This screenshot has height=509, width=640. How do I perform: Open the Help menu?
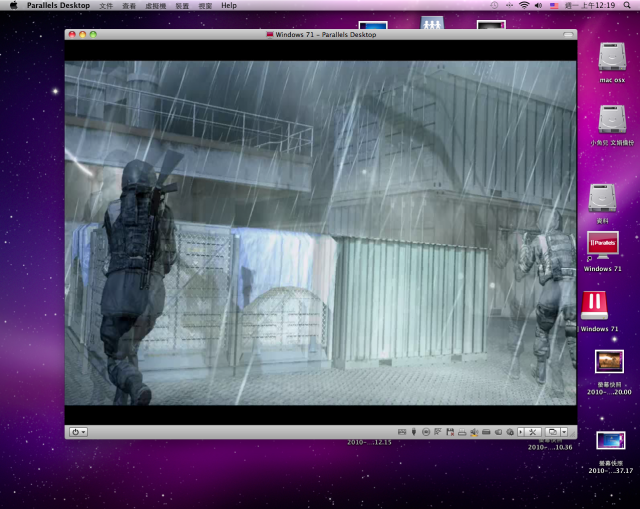(x=229, y=5)
